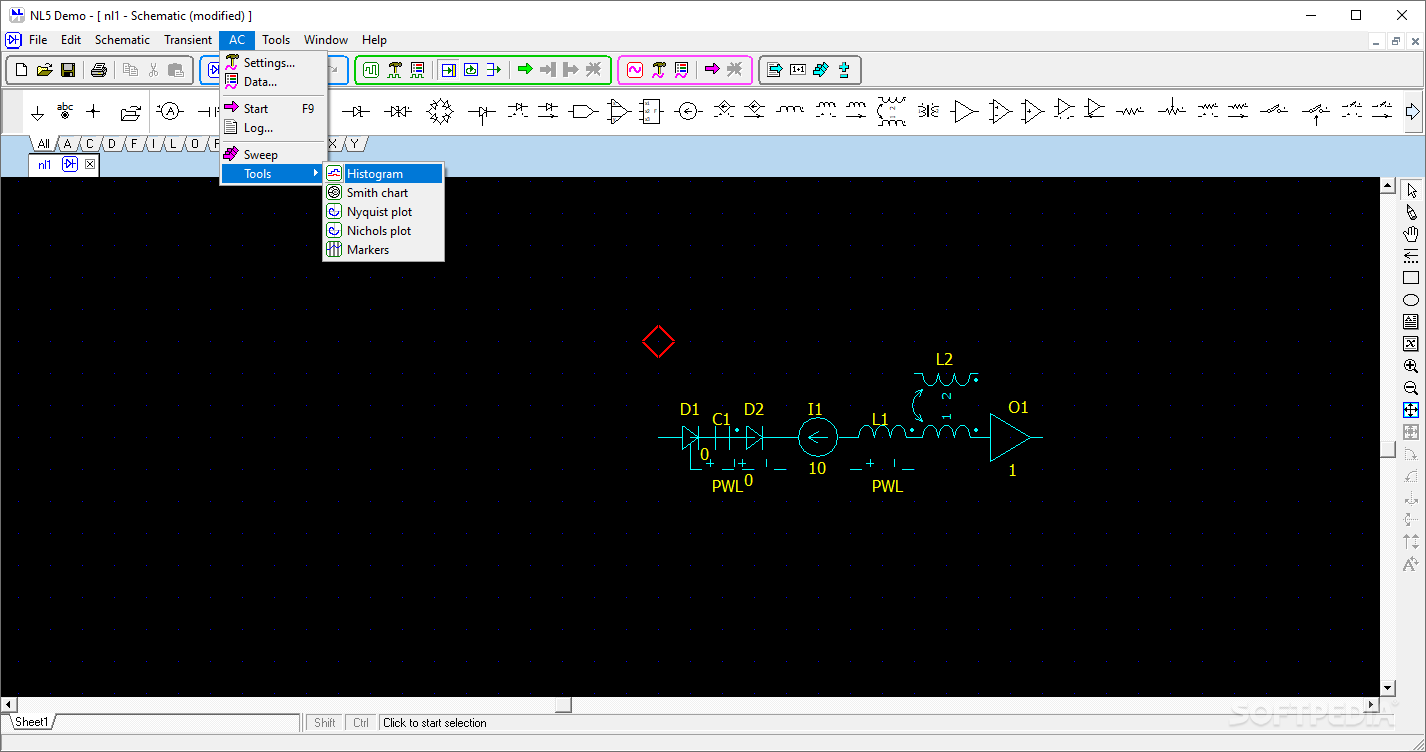Screen dimensions: 1426x752
Task: Click the Shift status indicator
Action: click(324, 723)
